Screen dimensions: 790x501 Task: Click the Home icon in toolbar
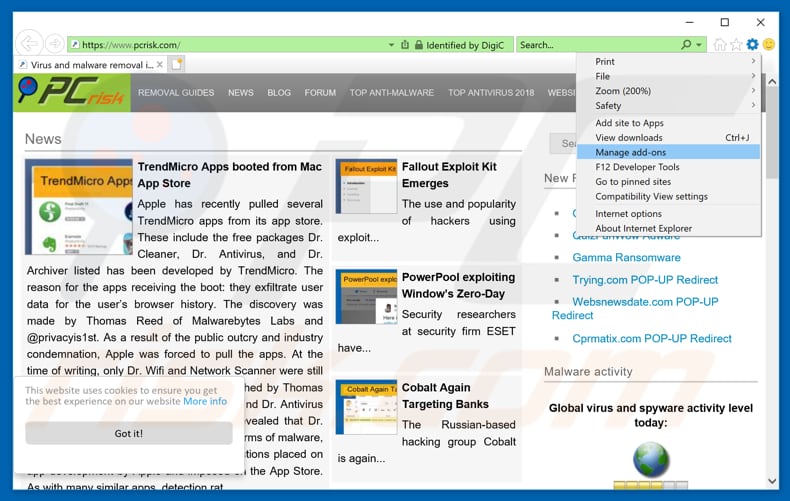[719, 44]
